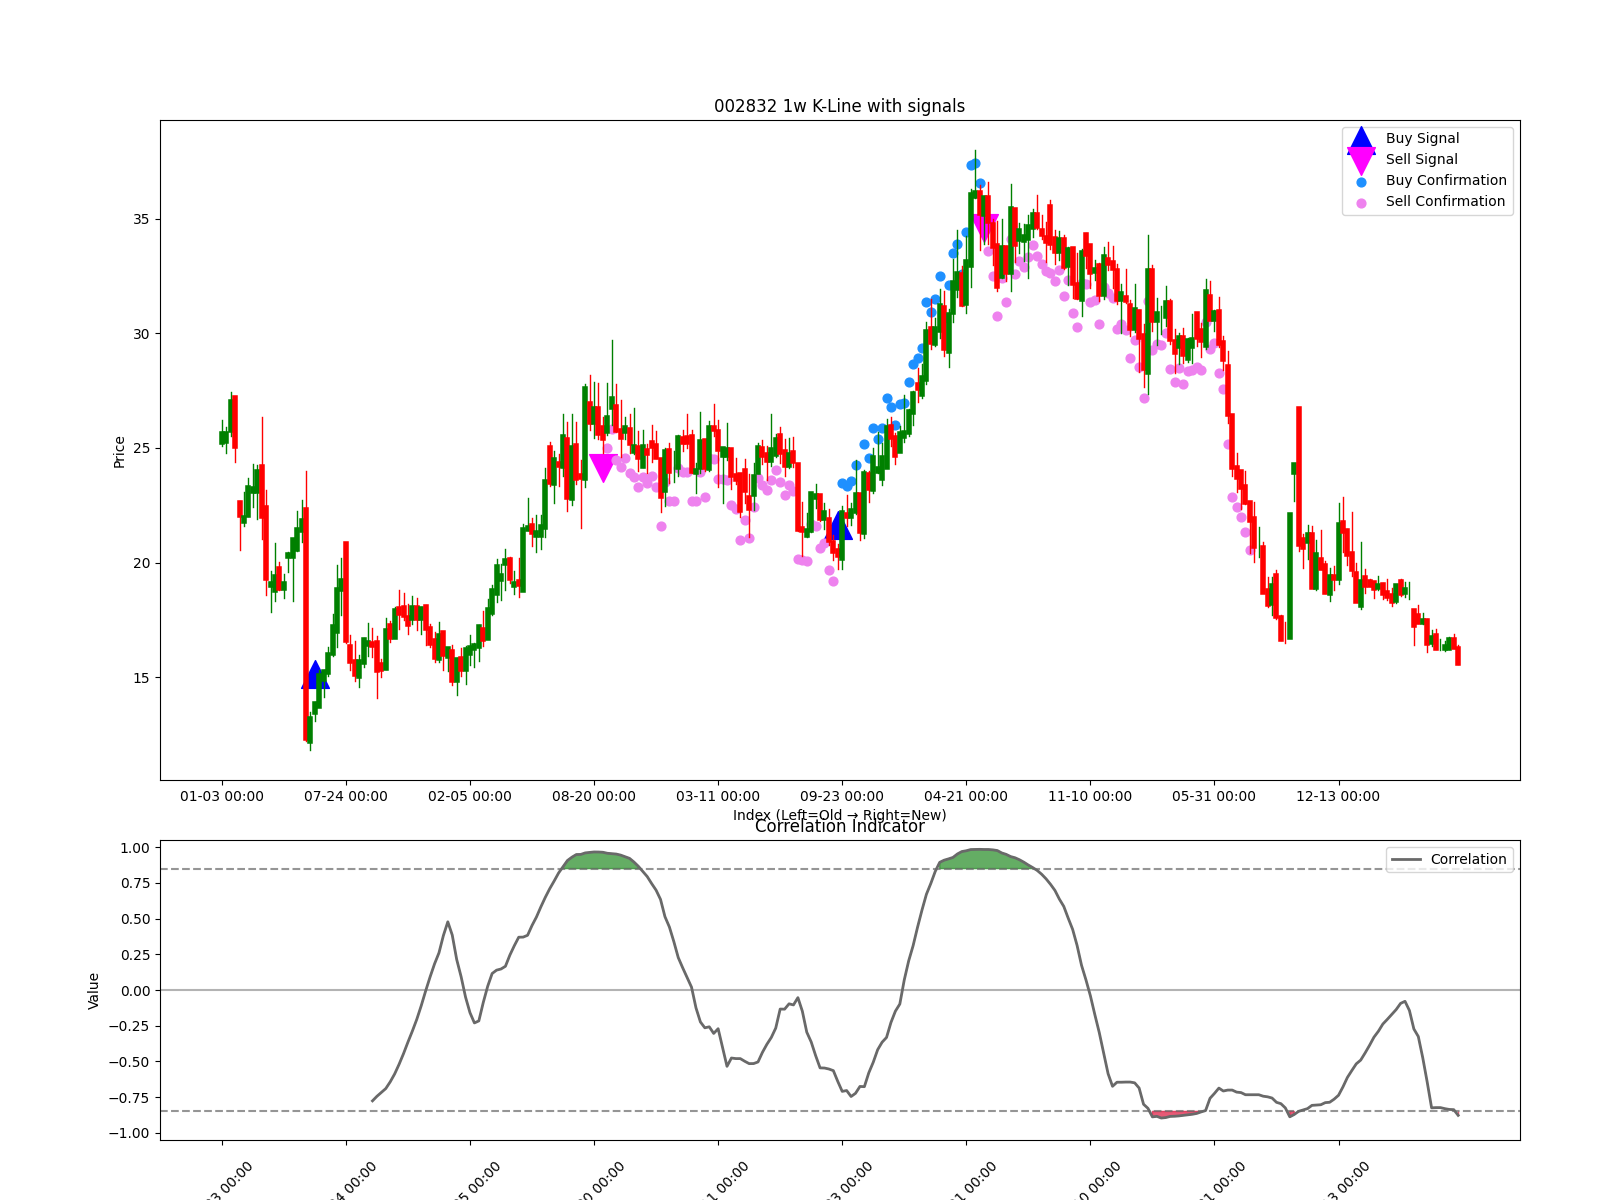
Task: Click the Buy Signal legend label
Action: pyautogui.click(x=1422, y=139)
